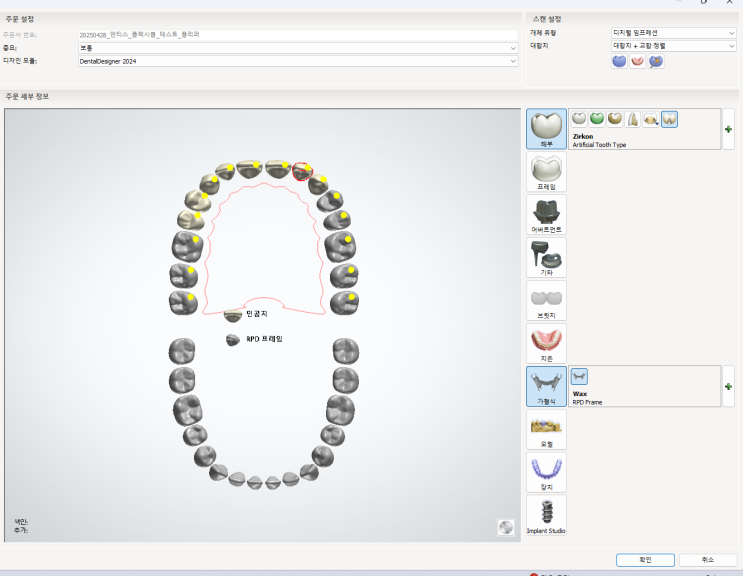The height and width of the screenshot is (576, 743).
Task: Click the pink jaw scan icon
Action: pyautogui.click(x=637, y=61)
